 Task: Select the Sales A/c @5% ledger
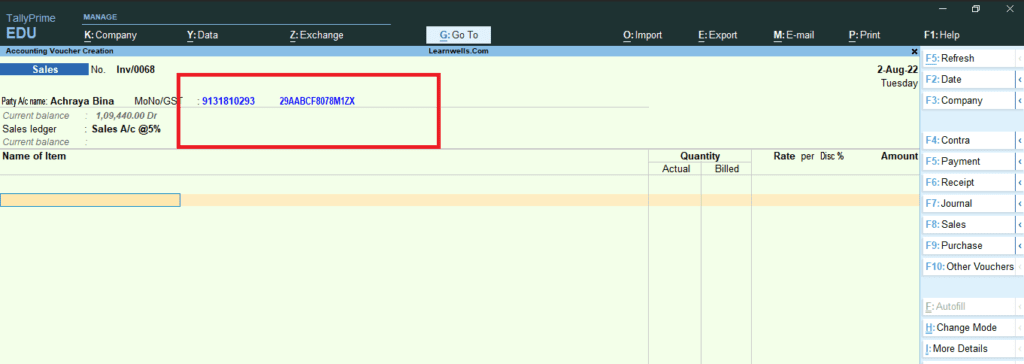pyautogui.click(x=126, y=129)
